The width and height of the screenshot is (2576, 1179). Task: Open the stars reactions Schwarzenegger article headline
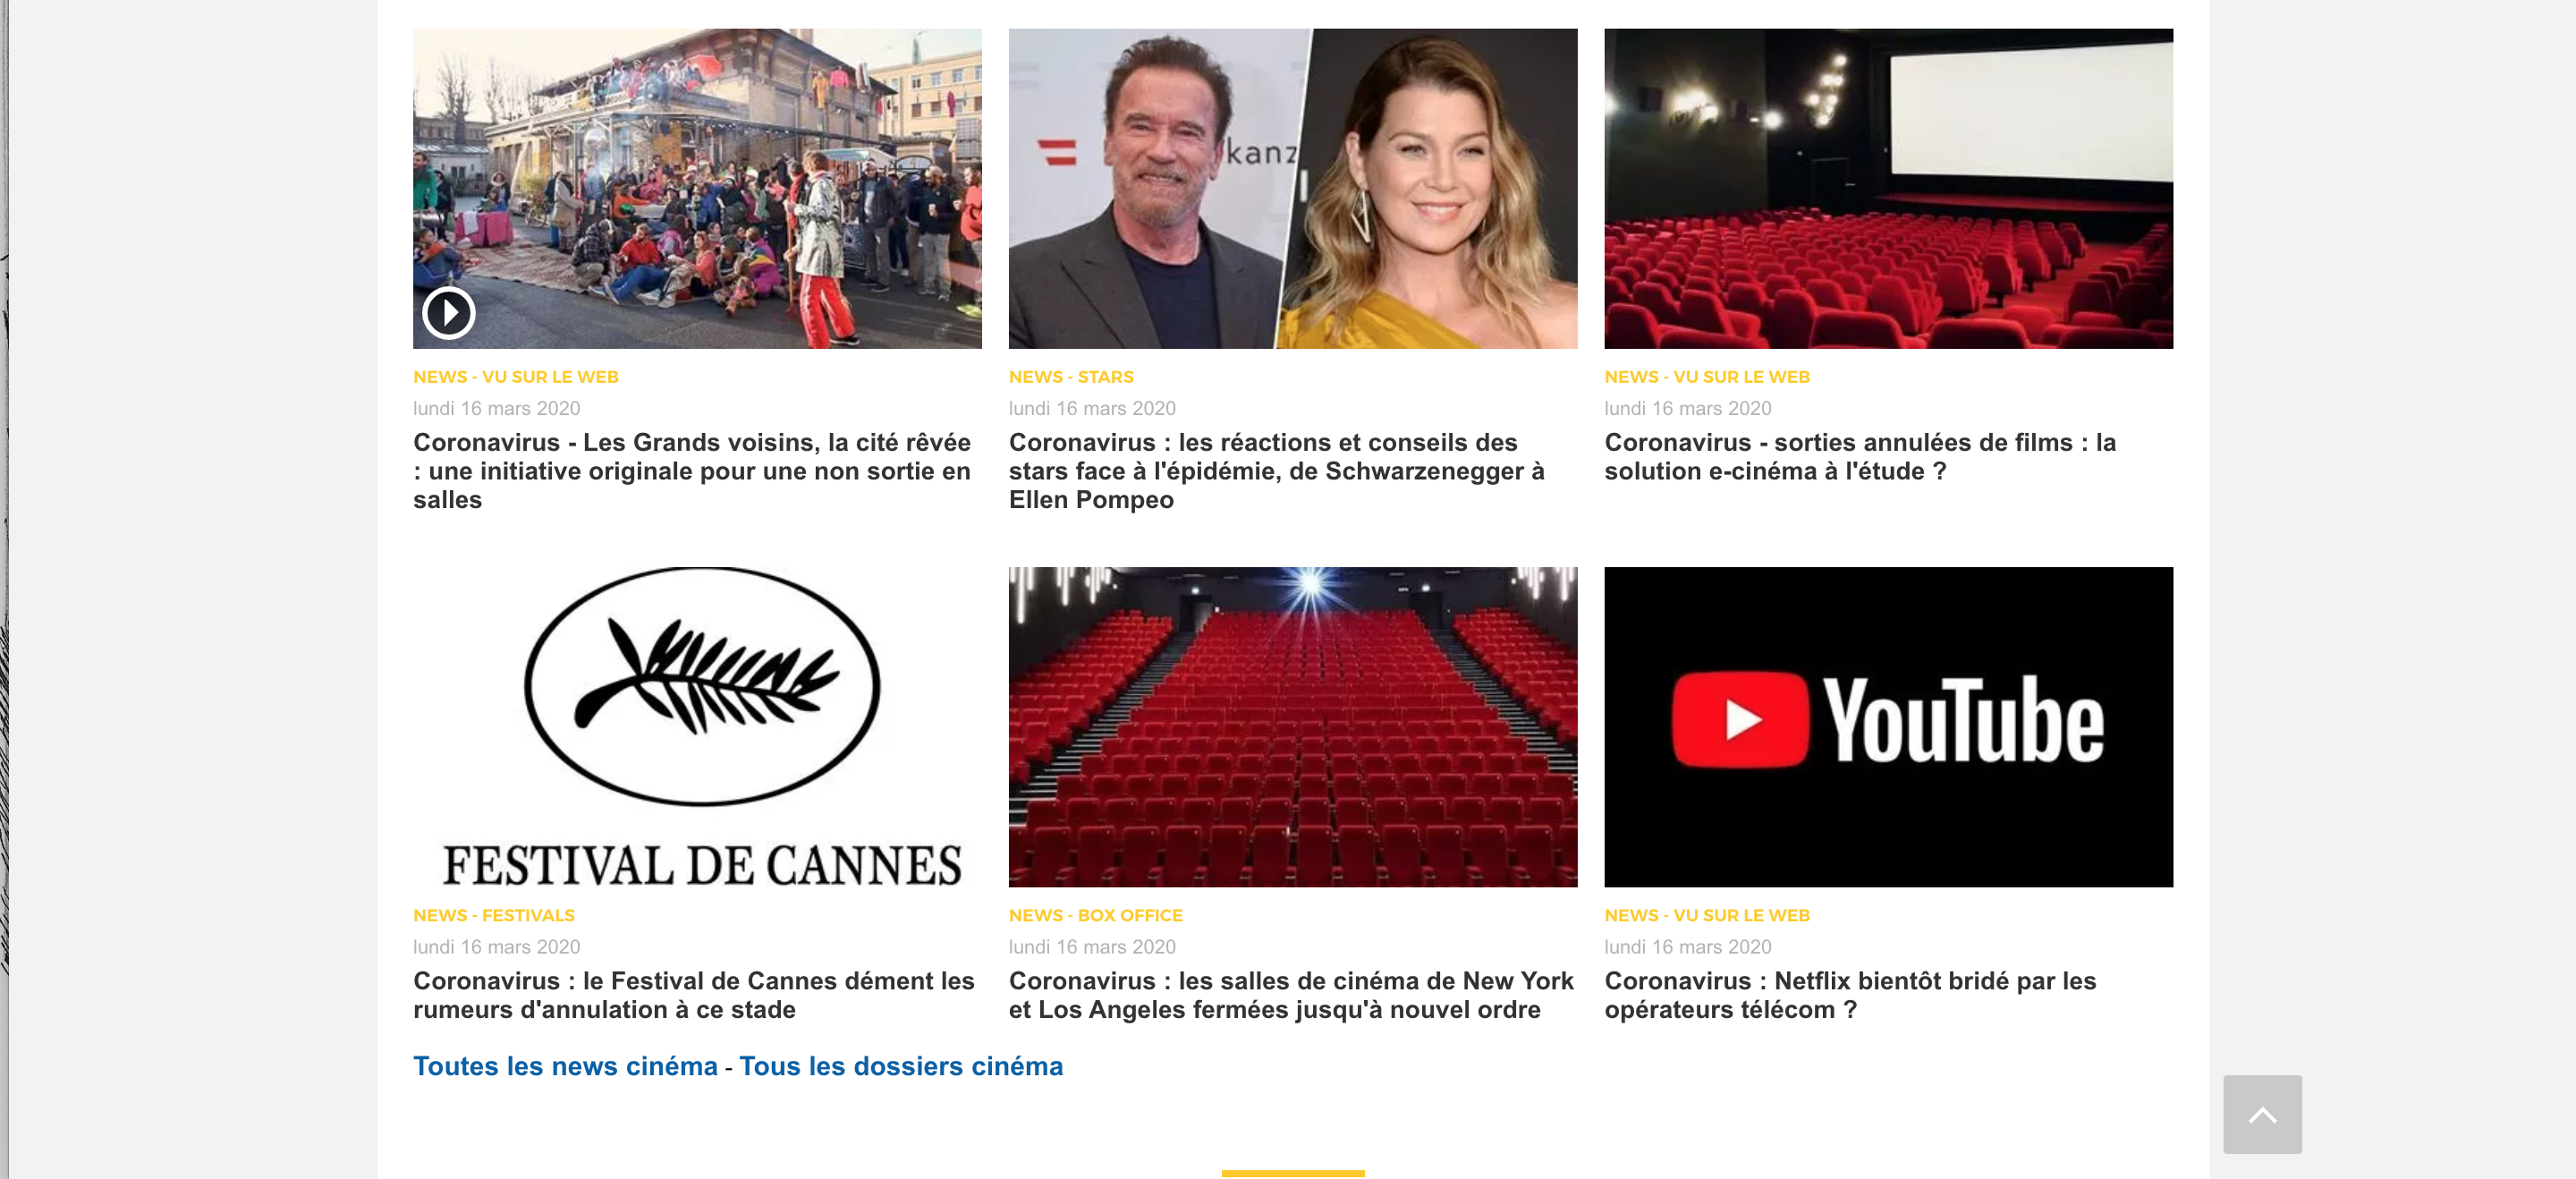[1277, 471]
